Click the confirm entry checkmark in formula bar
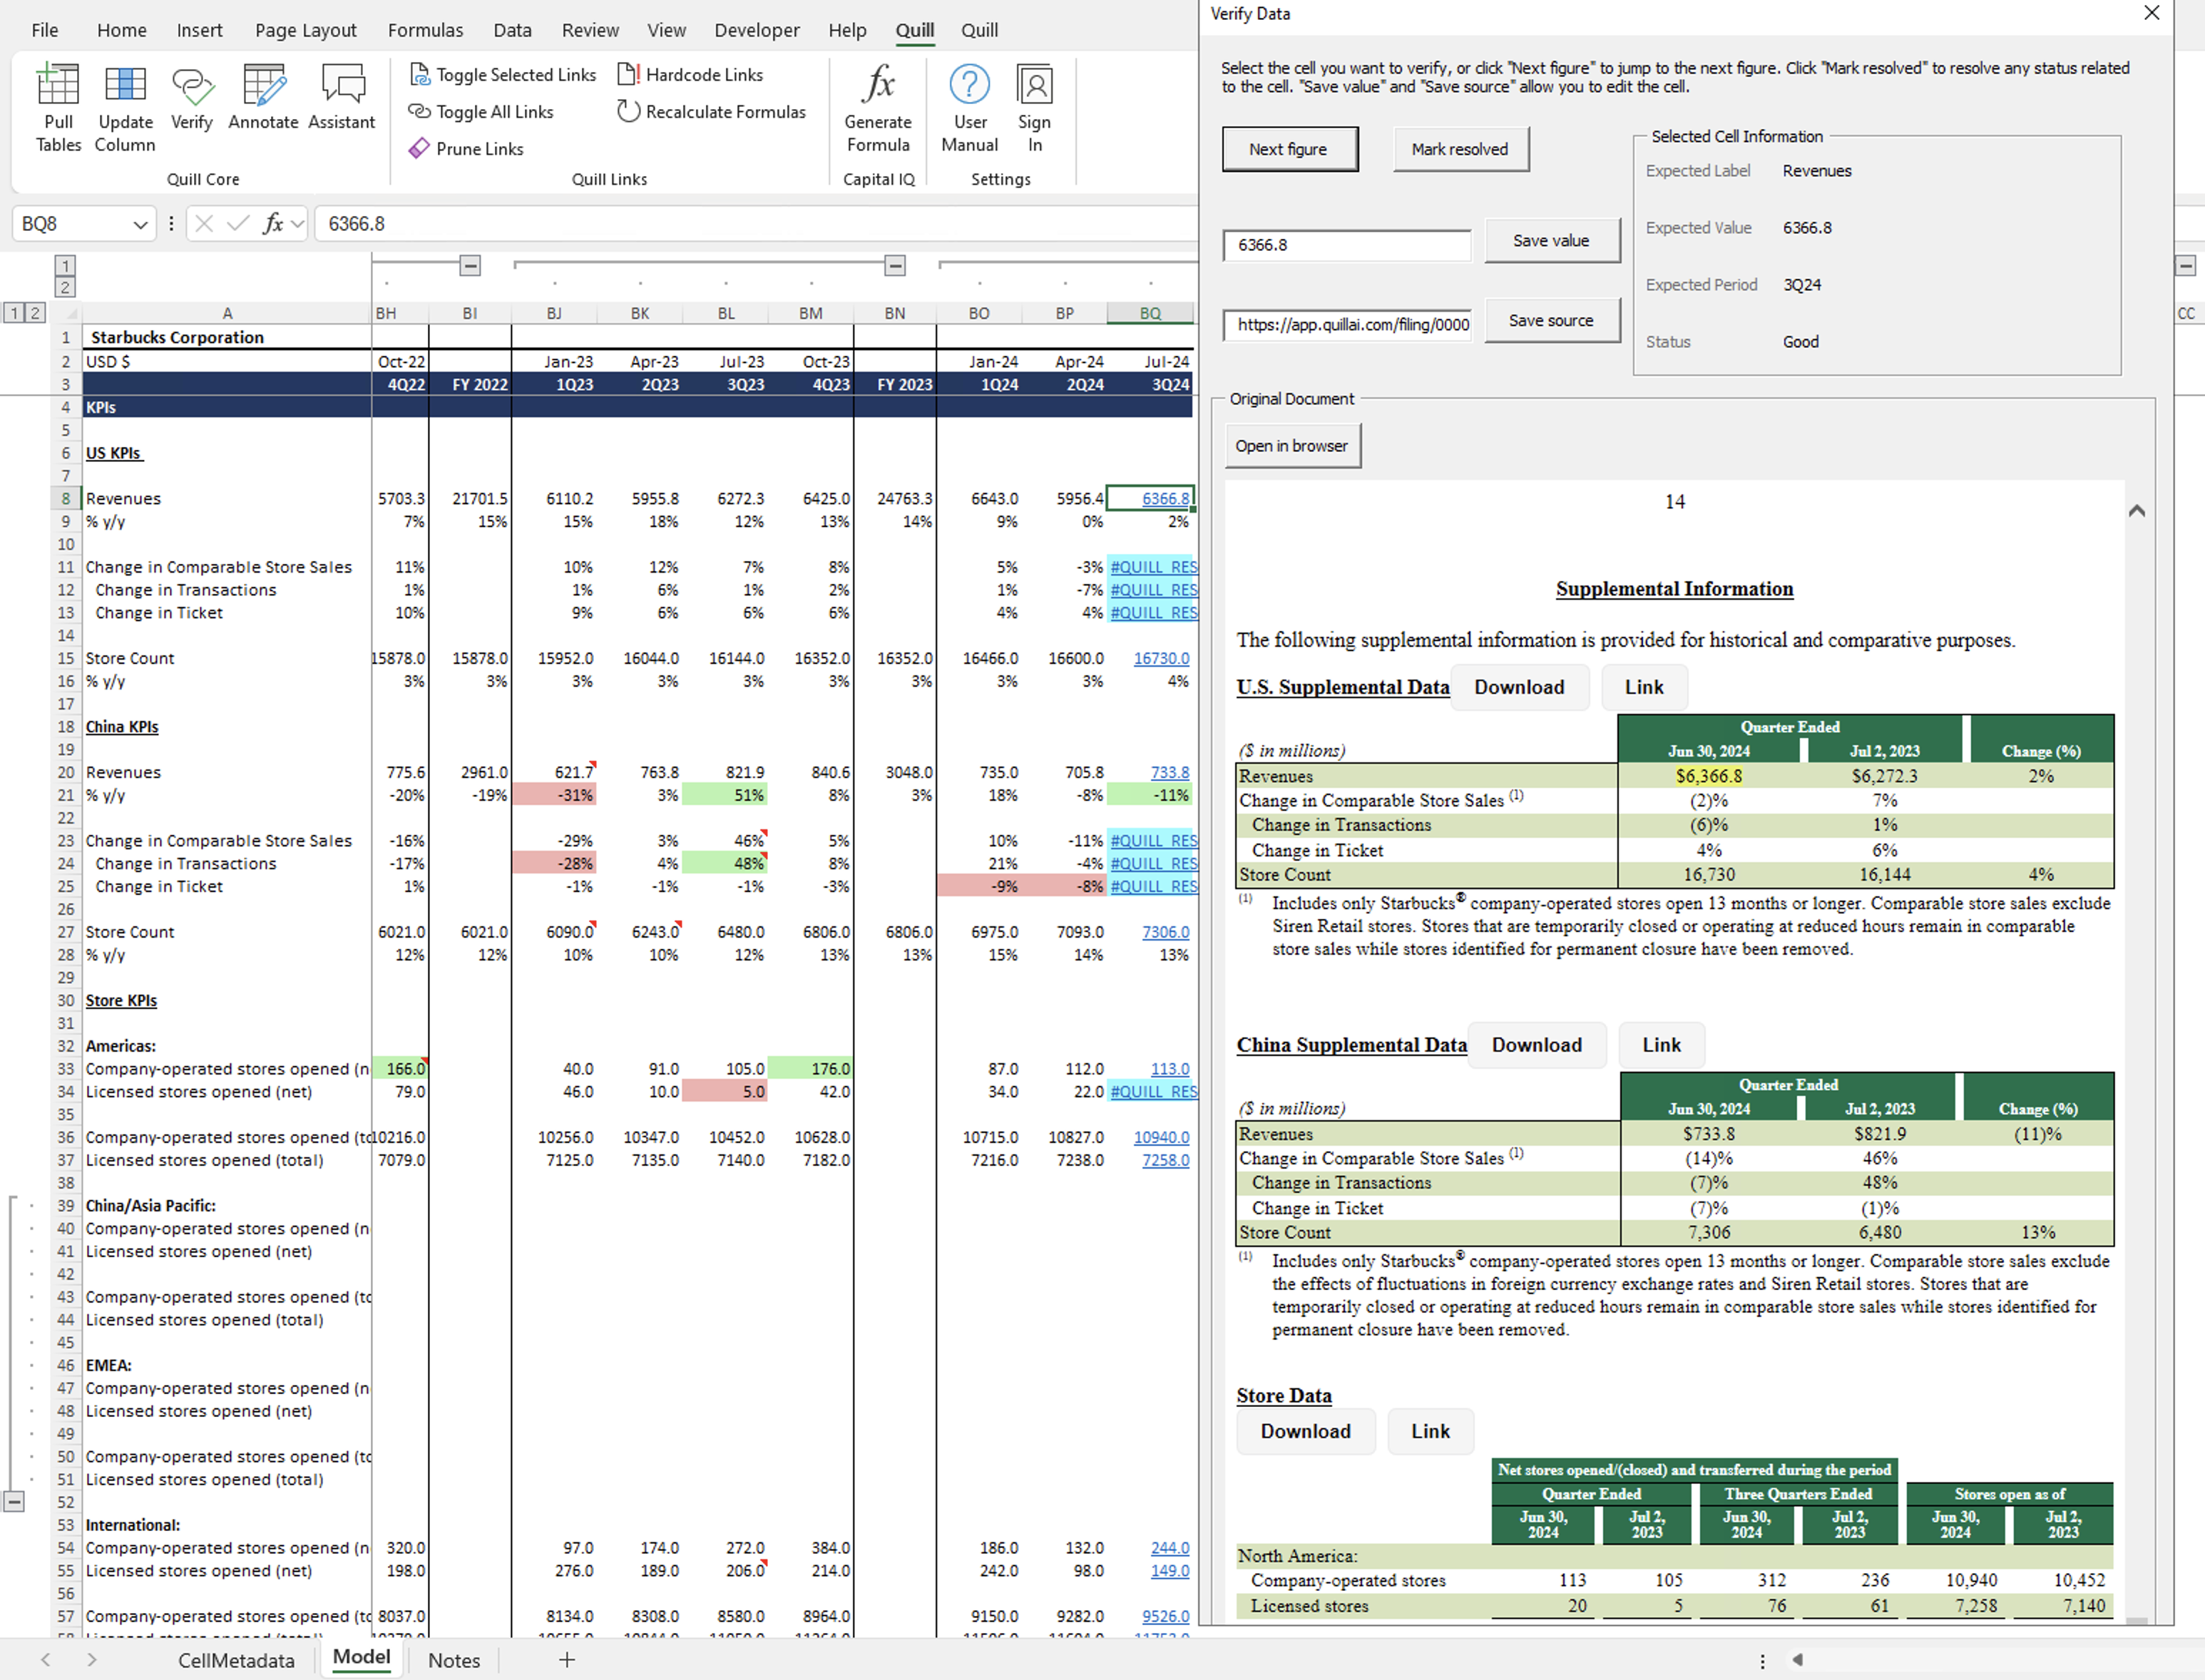 click(238, 224)
